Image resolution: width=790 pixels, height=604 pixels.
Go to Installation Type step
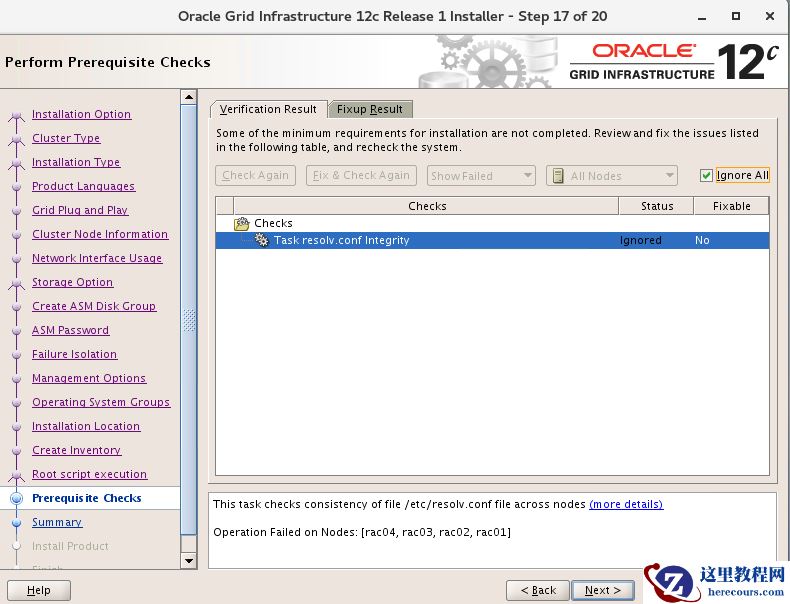(x=76, y=162)
